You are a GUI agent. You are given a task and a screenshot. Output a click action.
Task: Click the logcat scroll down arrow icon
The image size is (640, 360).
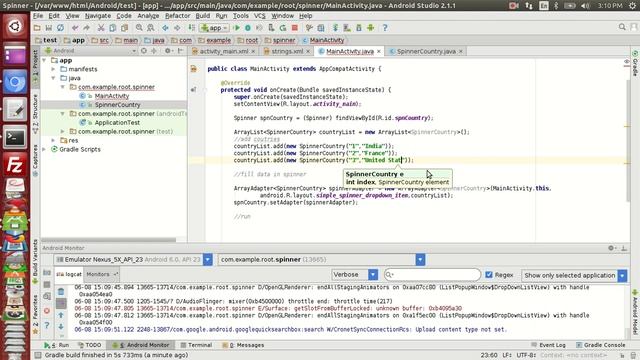(61, 327)
